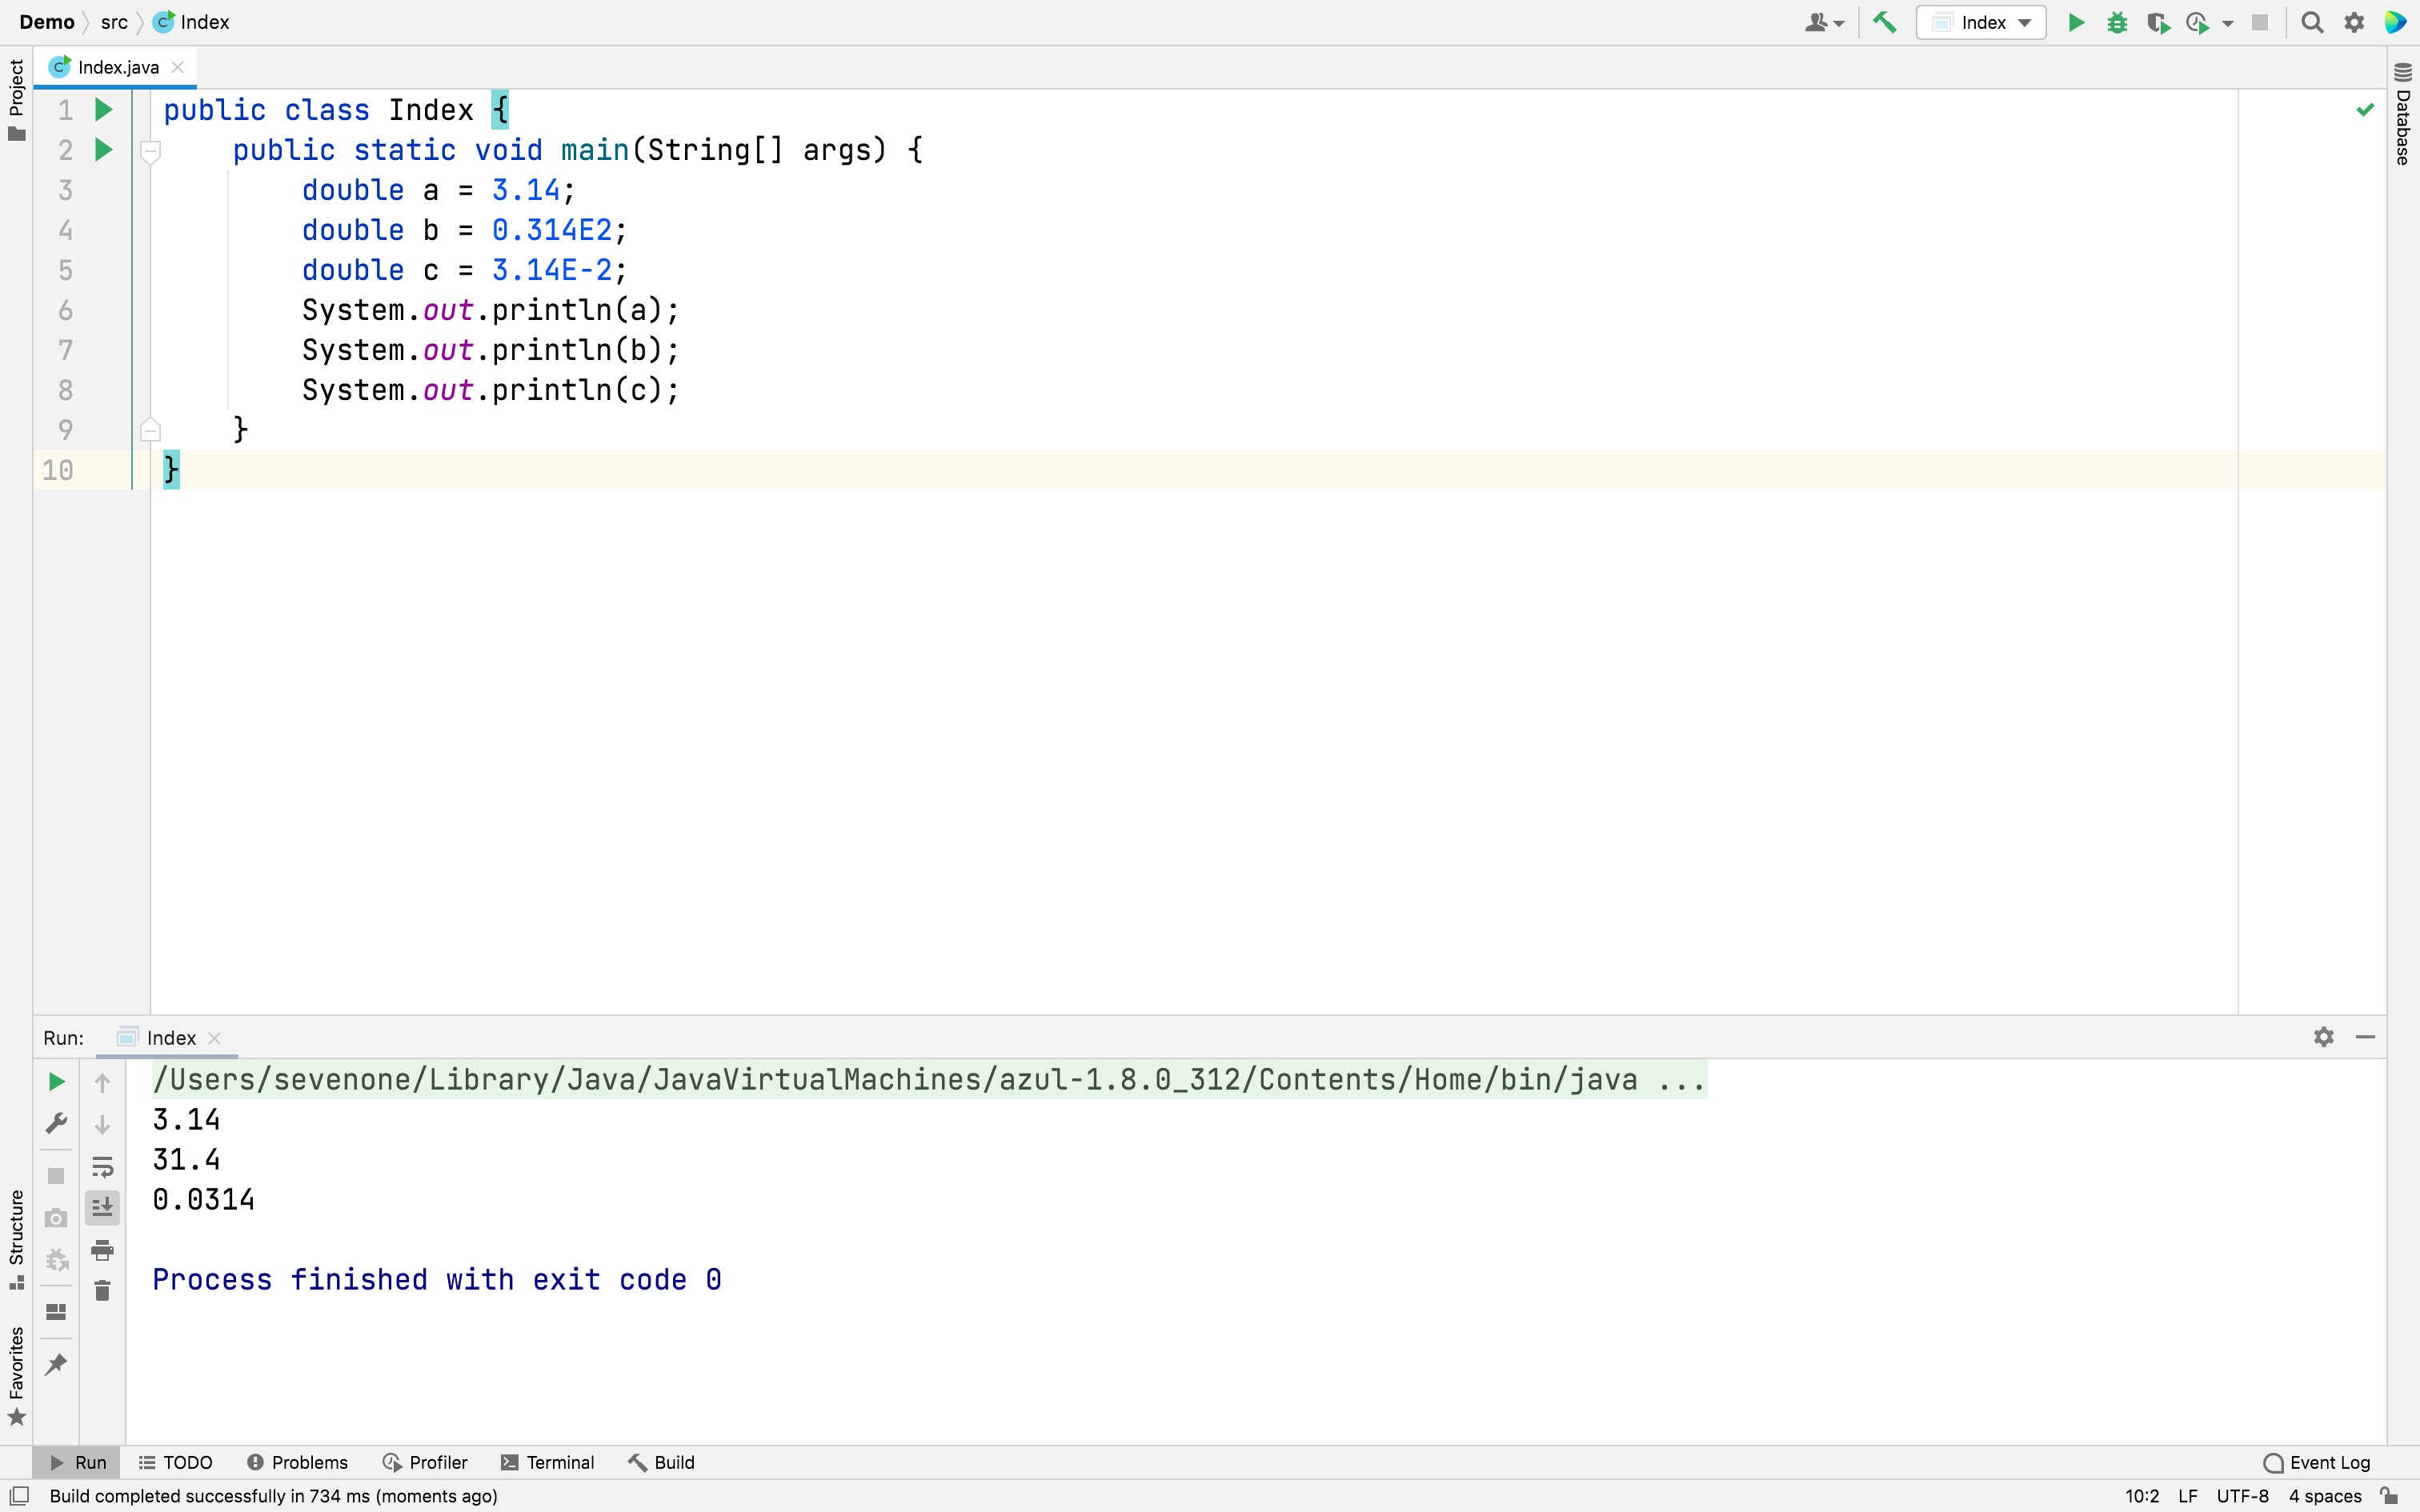Rerun Index using Run panel play icon
This screenshot has height=1512, width=2420.
(56, 1082)
